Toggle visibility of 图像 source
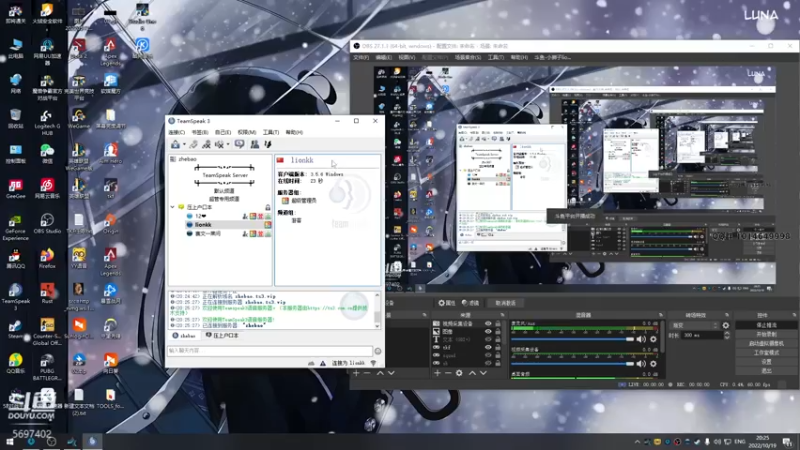 pyautogui.click(x=488, y=332)
